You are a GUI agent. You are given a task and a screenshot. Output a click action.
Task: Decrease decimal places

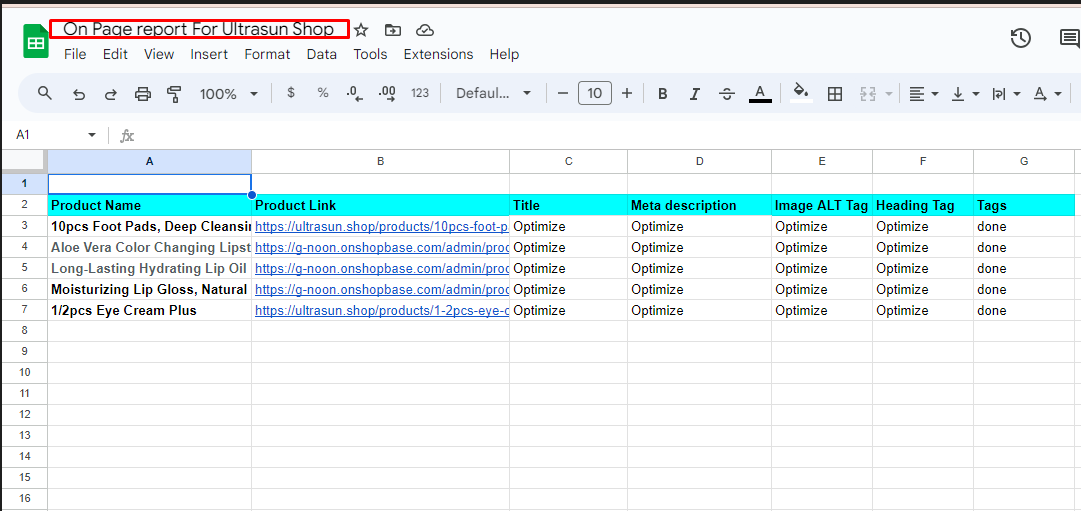[x=354, y=94]
